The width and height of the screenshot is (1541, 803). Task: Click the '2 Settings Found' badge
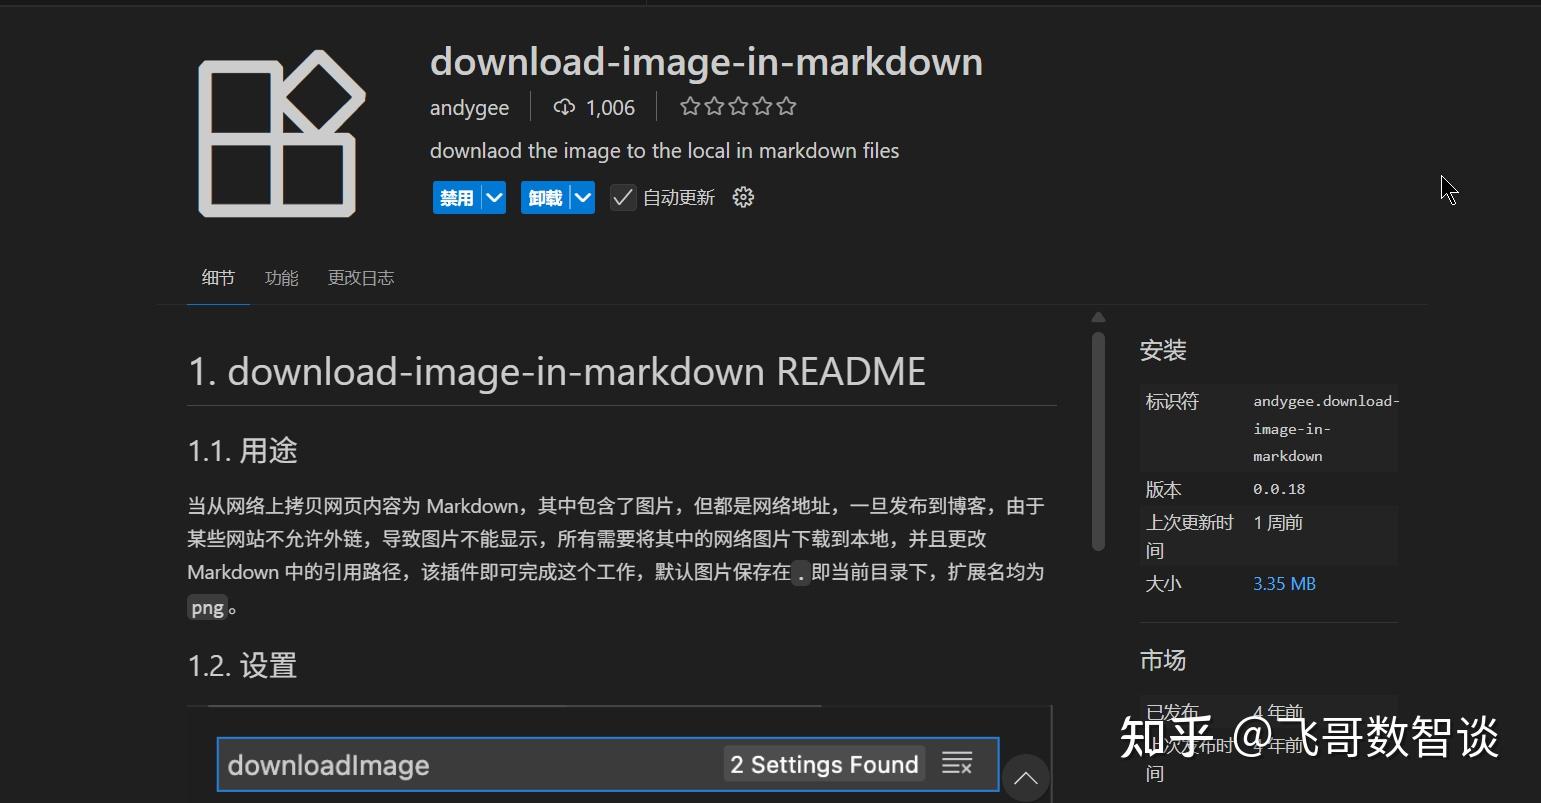click(824, 765)
